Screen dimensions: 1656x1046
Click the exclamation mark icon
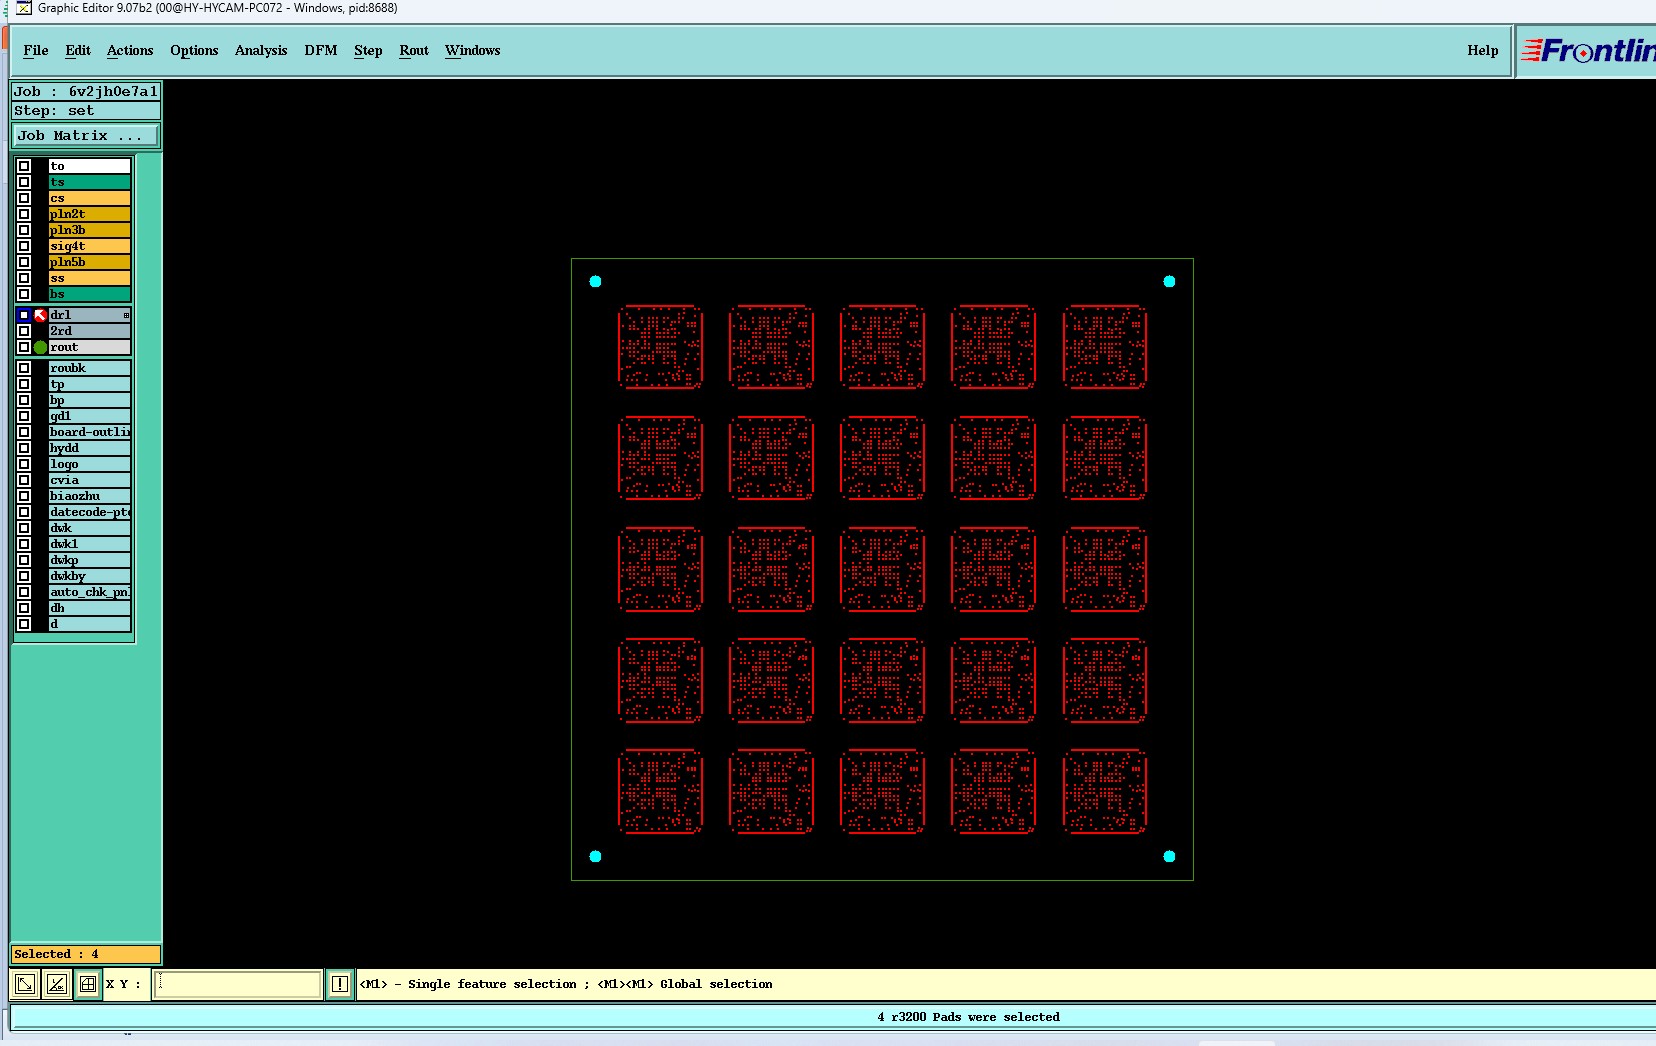[340, 984]
